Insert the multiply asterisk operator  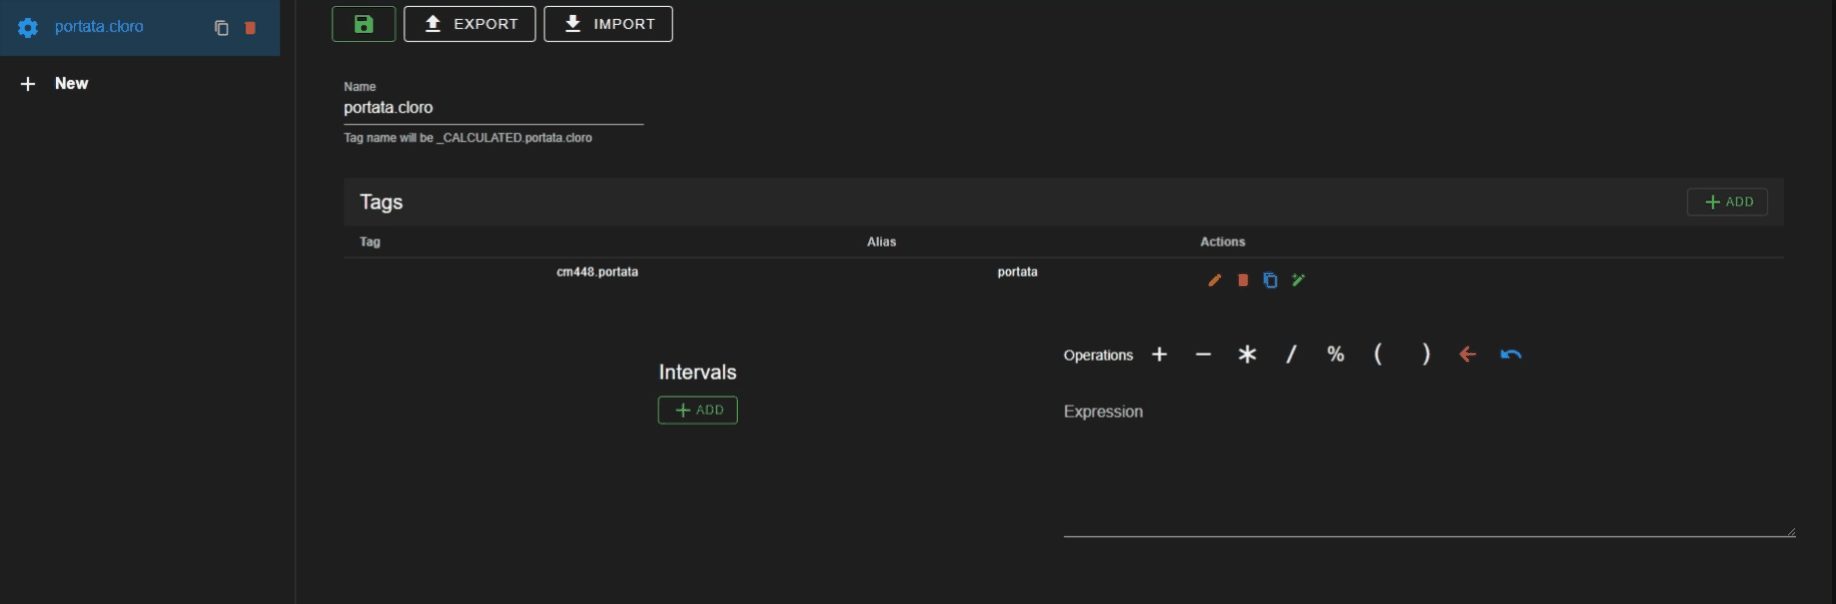point(1247,355)
